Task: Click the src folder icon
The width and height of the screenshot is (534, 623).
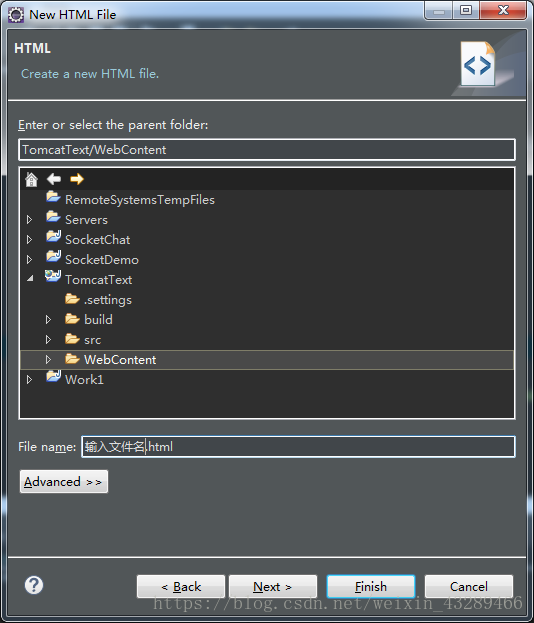Action: 72,339
